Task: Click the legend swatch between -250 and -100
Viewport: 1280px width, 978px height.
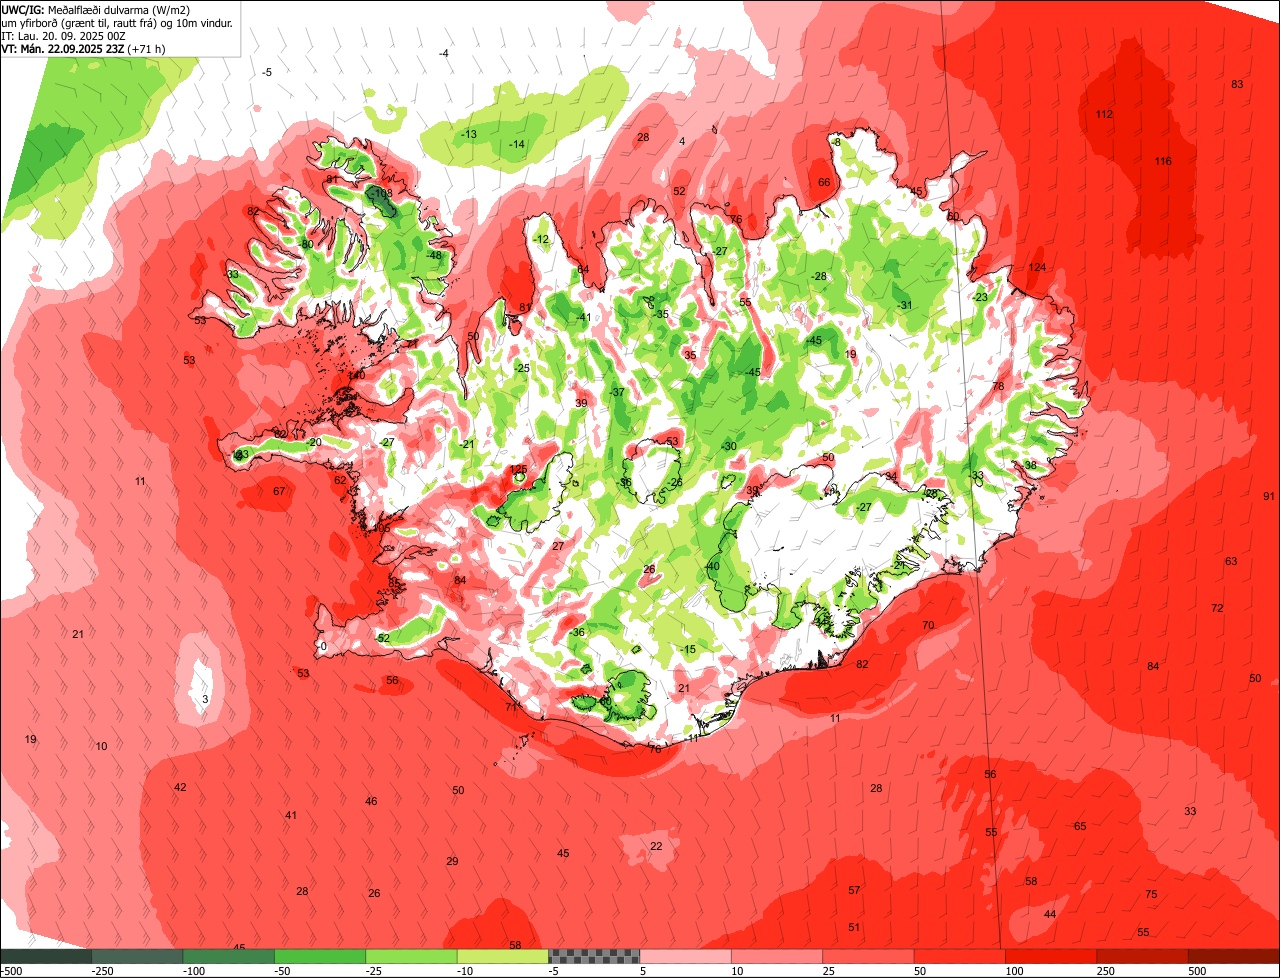Action: point(137,956)
